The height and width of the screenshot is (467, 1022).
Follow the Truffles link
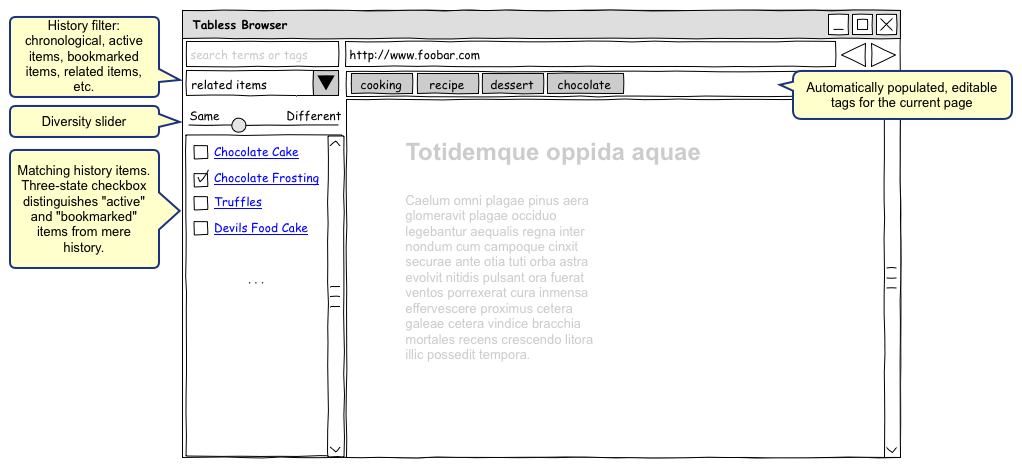(x=238, y=202)
